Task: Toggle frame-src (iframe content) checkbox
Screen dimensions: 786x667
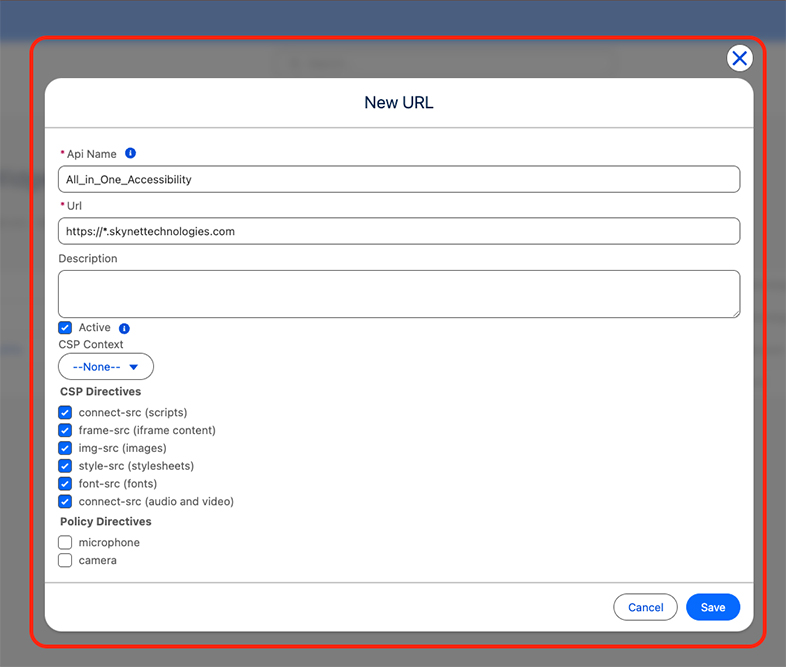Action: pos(65,430)
